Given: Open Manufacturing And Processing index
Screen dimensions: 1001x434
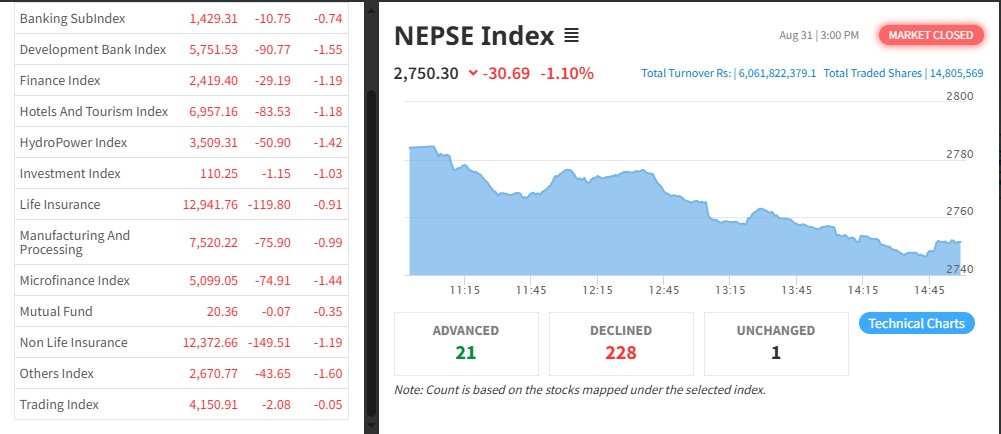Looking at the screenshot, I should tap(75, 242).
